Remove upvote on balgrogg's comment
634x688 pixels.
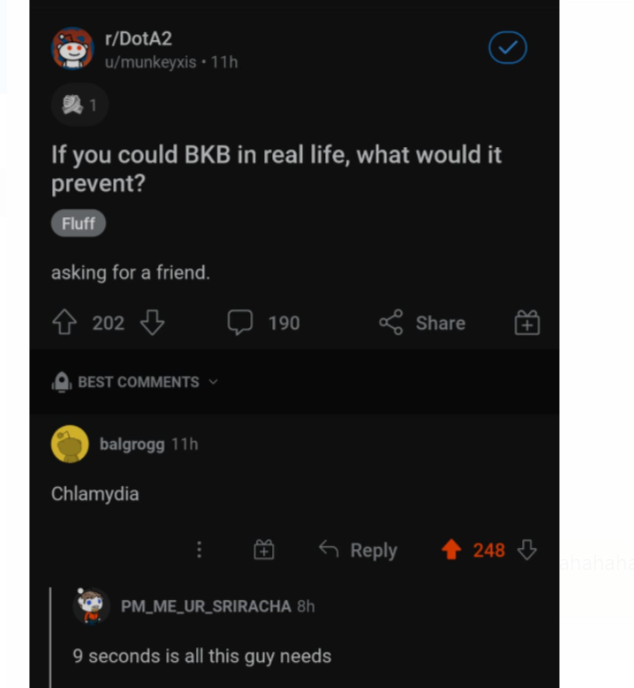(x=451, y=550)
